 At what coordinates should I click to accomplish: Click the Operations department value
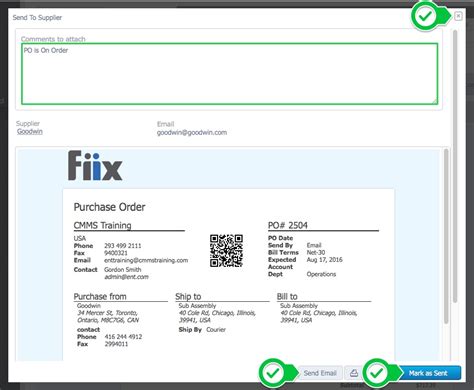click(x=321, y=274)
